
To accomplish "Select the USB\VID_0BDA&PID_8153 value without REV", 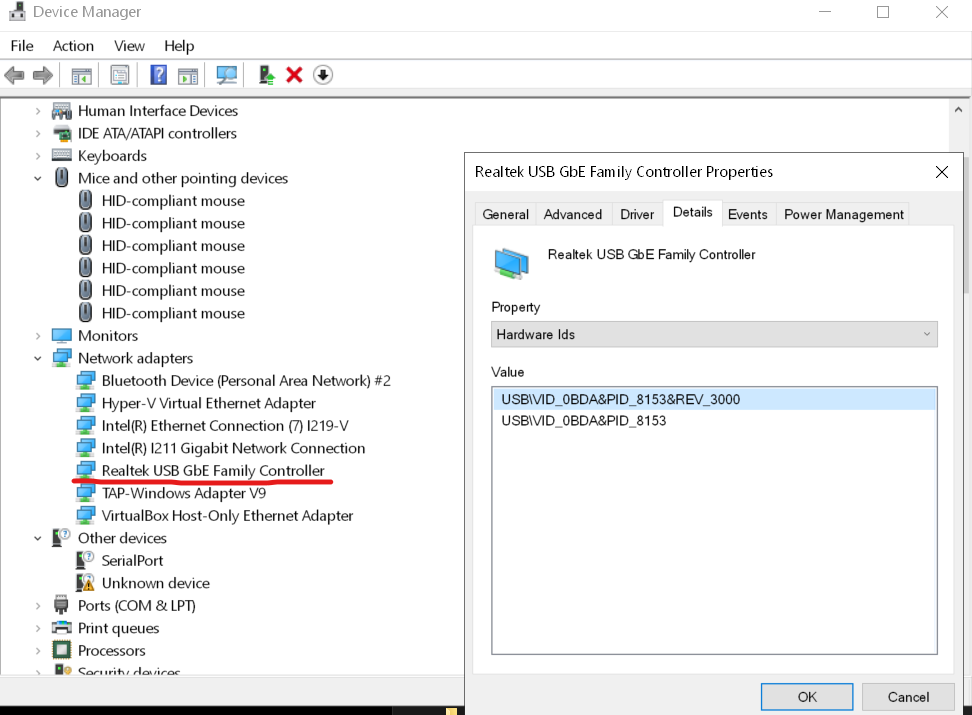I will click(x=583, y=421).
